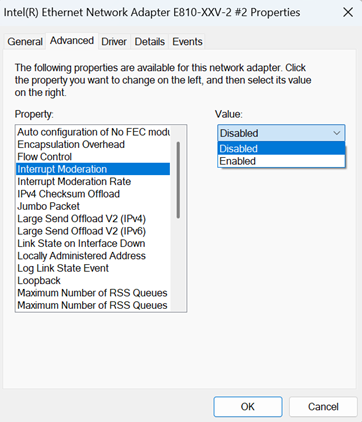Select Auto configuration of No FEC property

[93, 132]
